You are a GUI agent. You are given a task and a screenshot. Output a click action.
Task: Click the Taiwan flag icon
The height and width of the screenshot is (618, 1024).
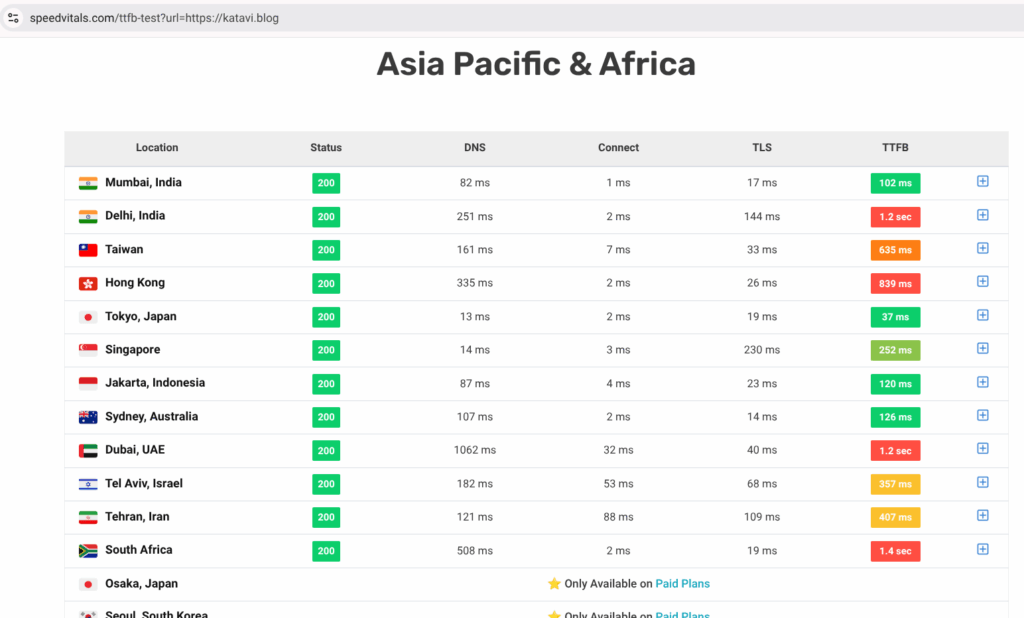point(88,249)
